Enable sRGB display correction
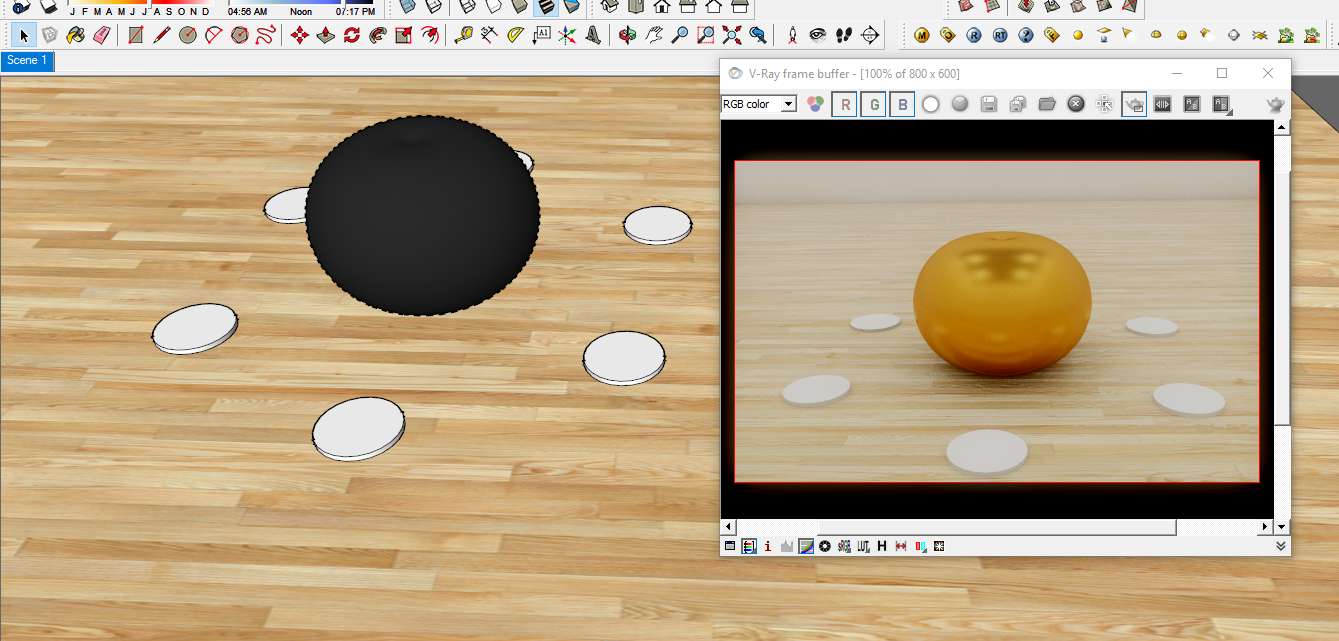The width and height of the screenshot is (1339, 641). (844, 546)
